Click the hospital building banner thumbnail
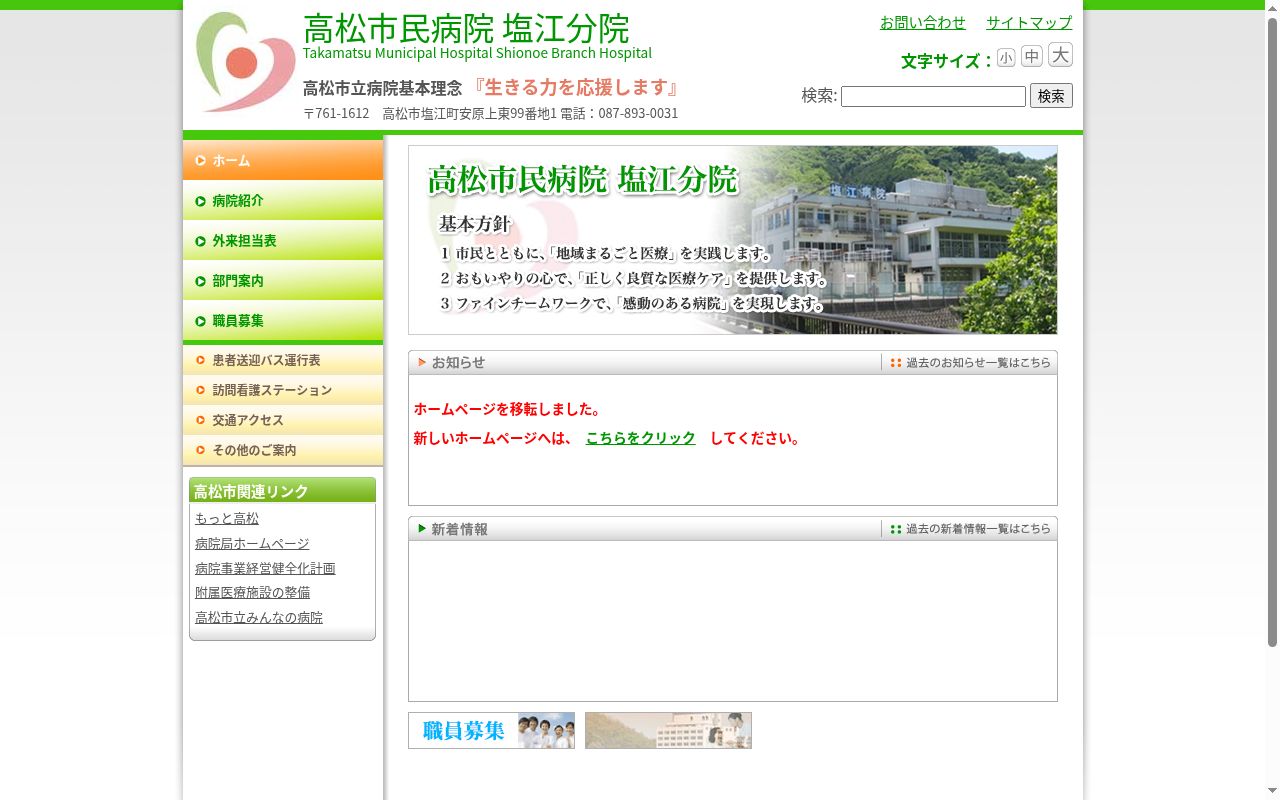 668,730
